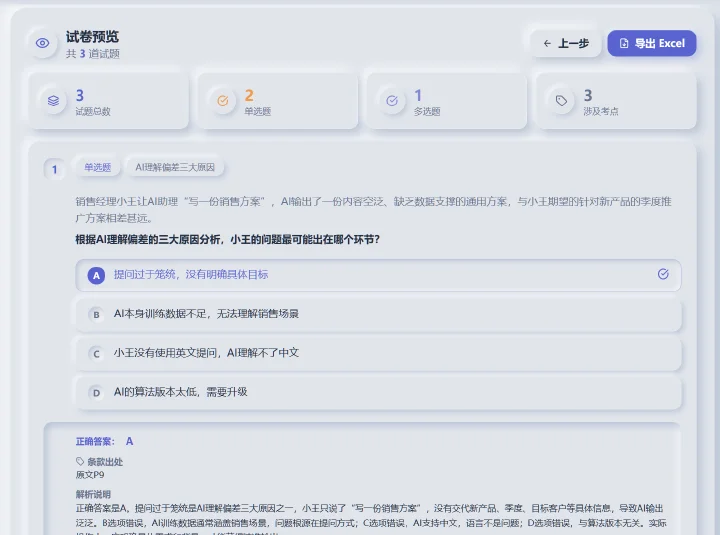Image resolution: width=720 pixels, height=535 pixels.
Task: Click the checkmark icon on option A row
Action: tap(663, 274)
